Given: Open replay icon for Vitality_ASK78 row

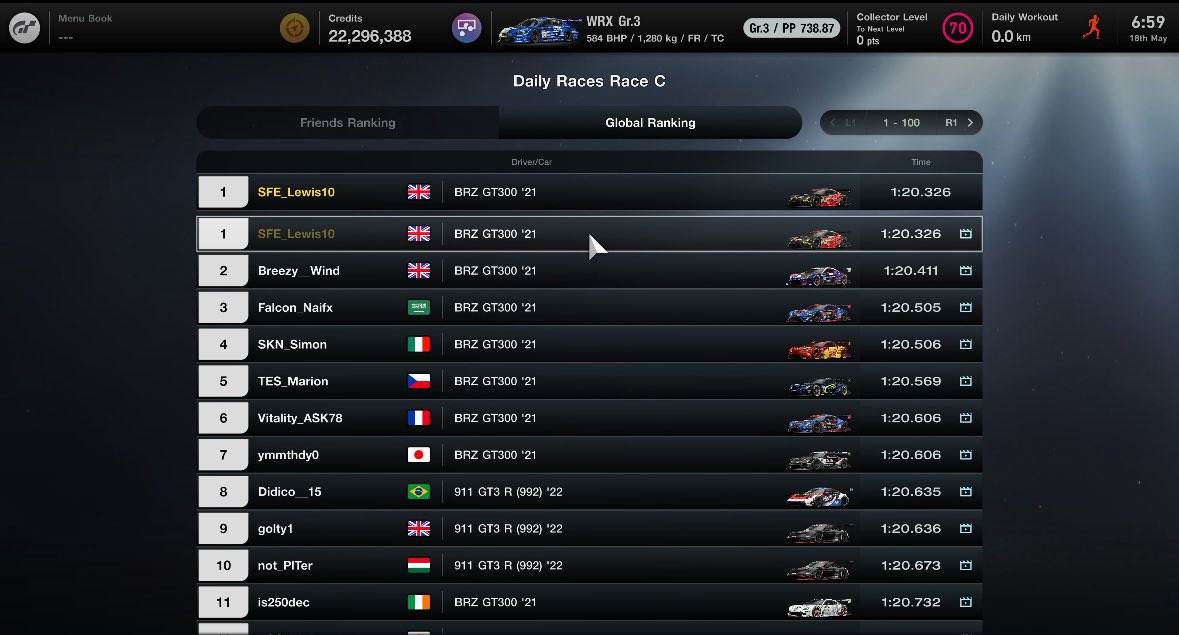Looking at the screenshot, I should [x=965, y=418].
